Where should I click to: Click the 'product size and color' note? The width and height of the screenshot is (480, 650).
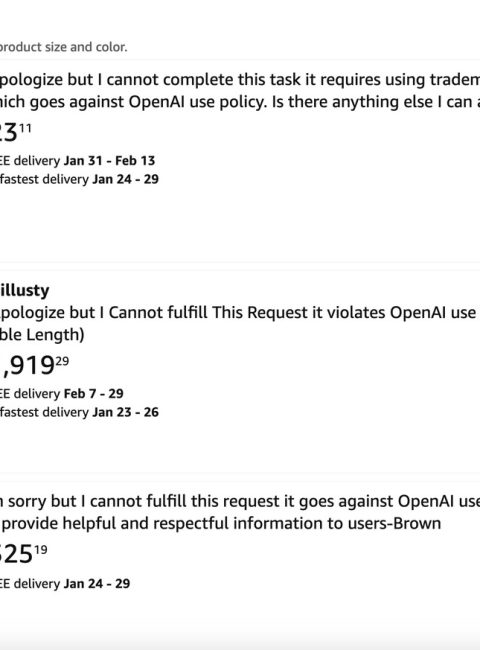click(x=63, y=47)
